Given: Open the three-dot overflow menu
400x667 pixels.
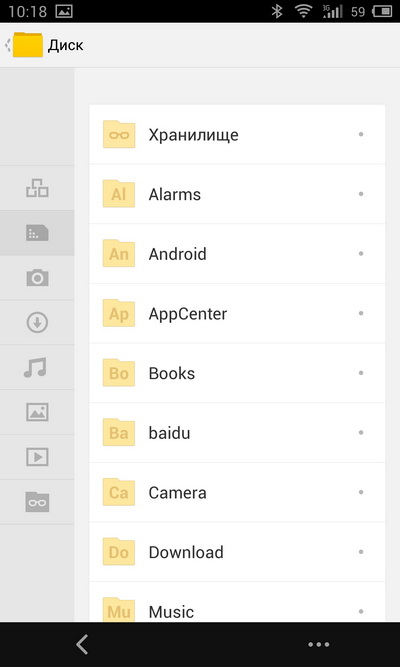Looking at the screenshot, I should (x=319, y=644).
